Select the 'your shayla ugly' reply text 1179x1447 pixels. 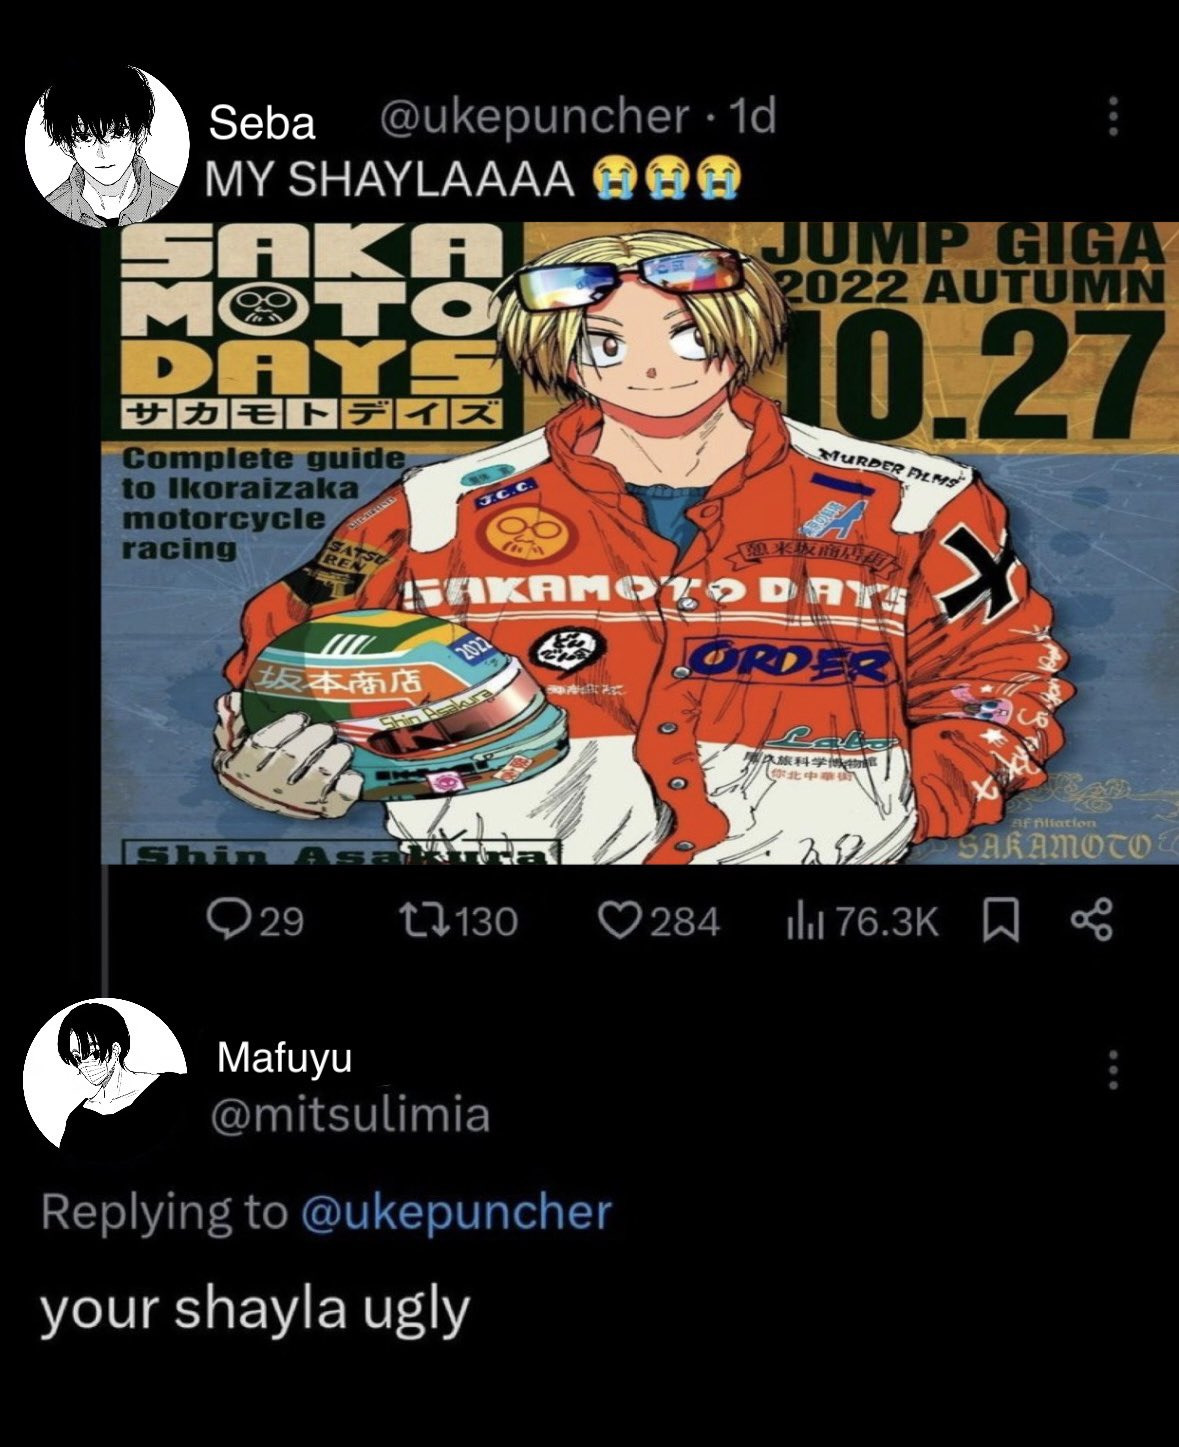coord(255,1310)
